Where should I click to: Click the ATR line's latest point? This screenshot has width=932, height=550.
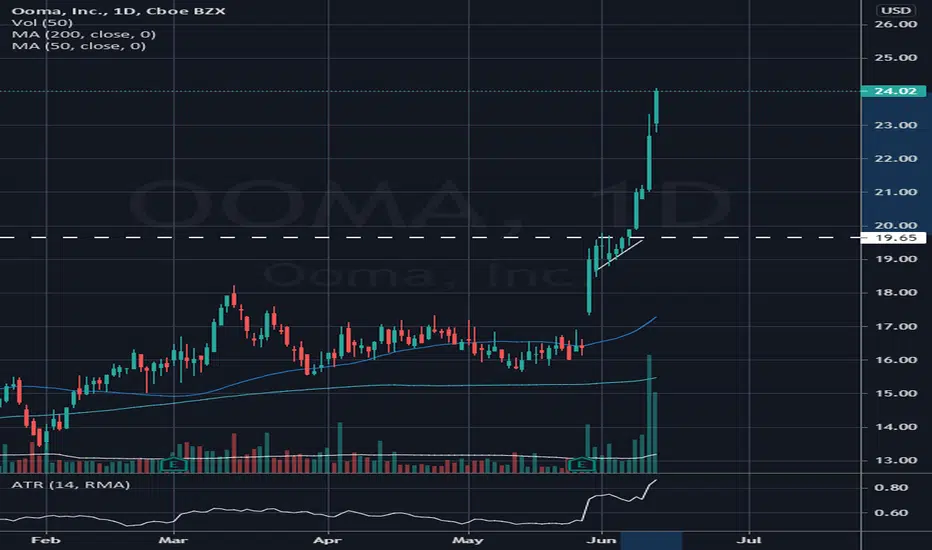point(656,480)
